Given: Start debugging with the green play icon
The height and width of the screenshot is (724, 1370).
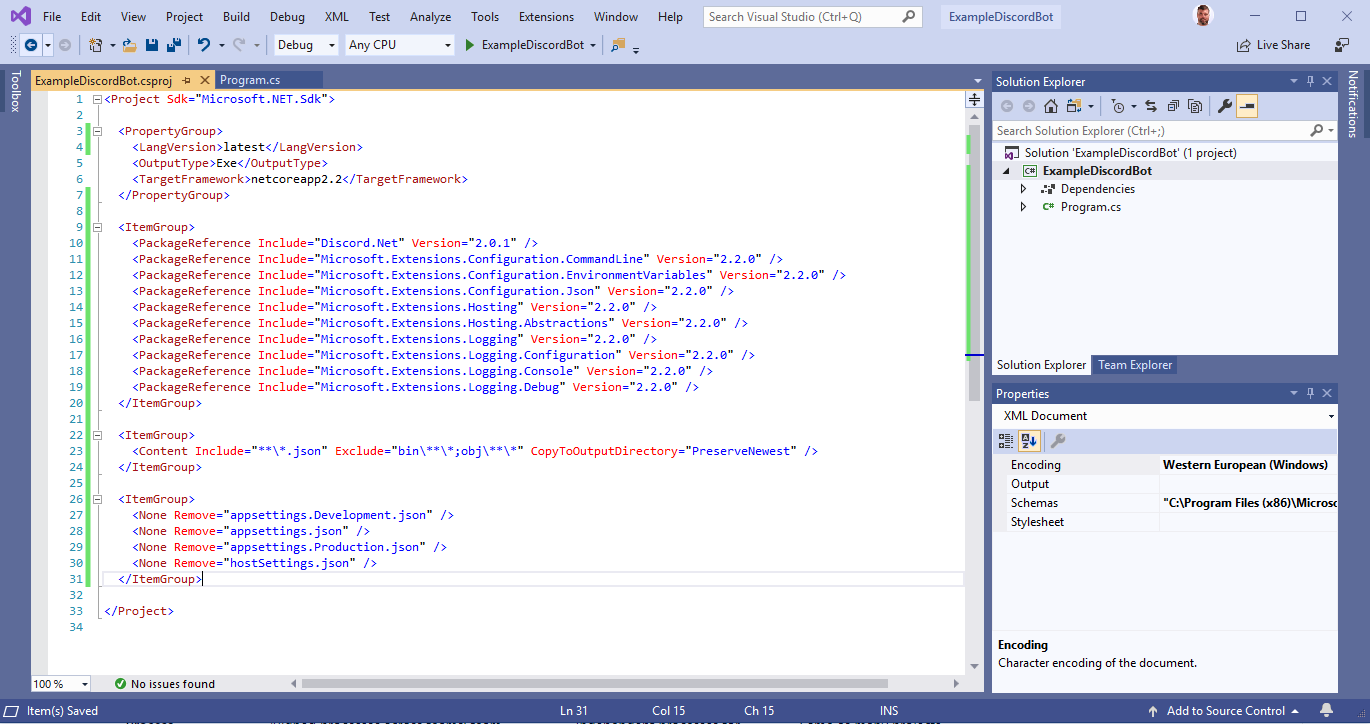Looking at the screenshot, I should (x=469, y=45).
